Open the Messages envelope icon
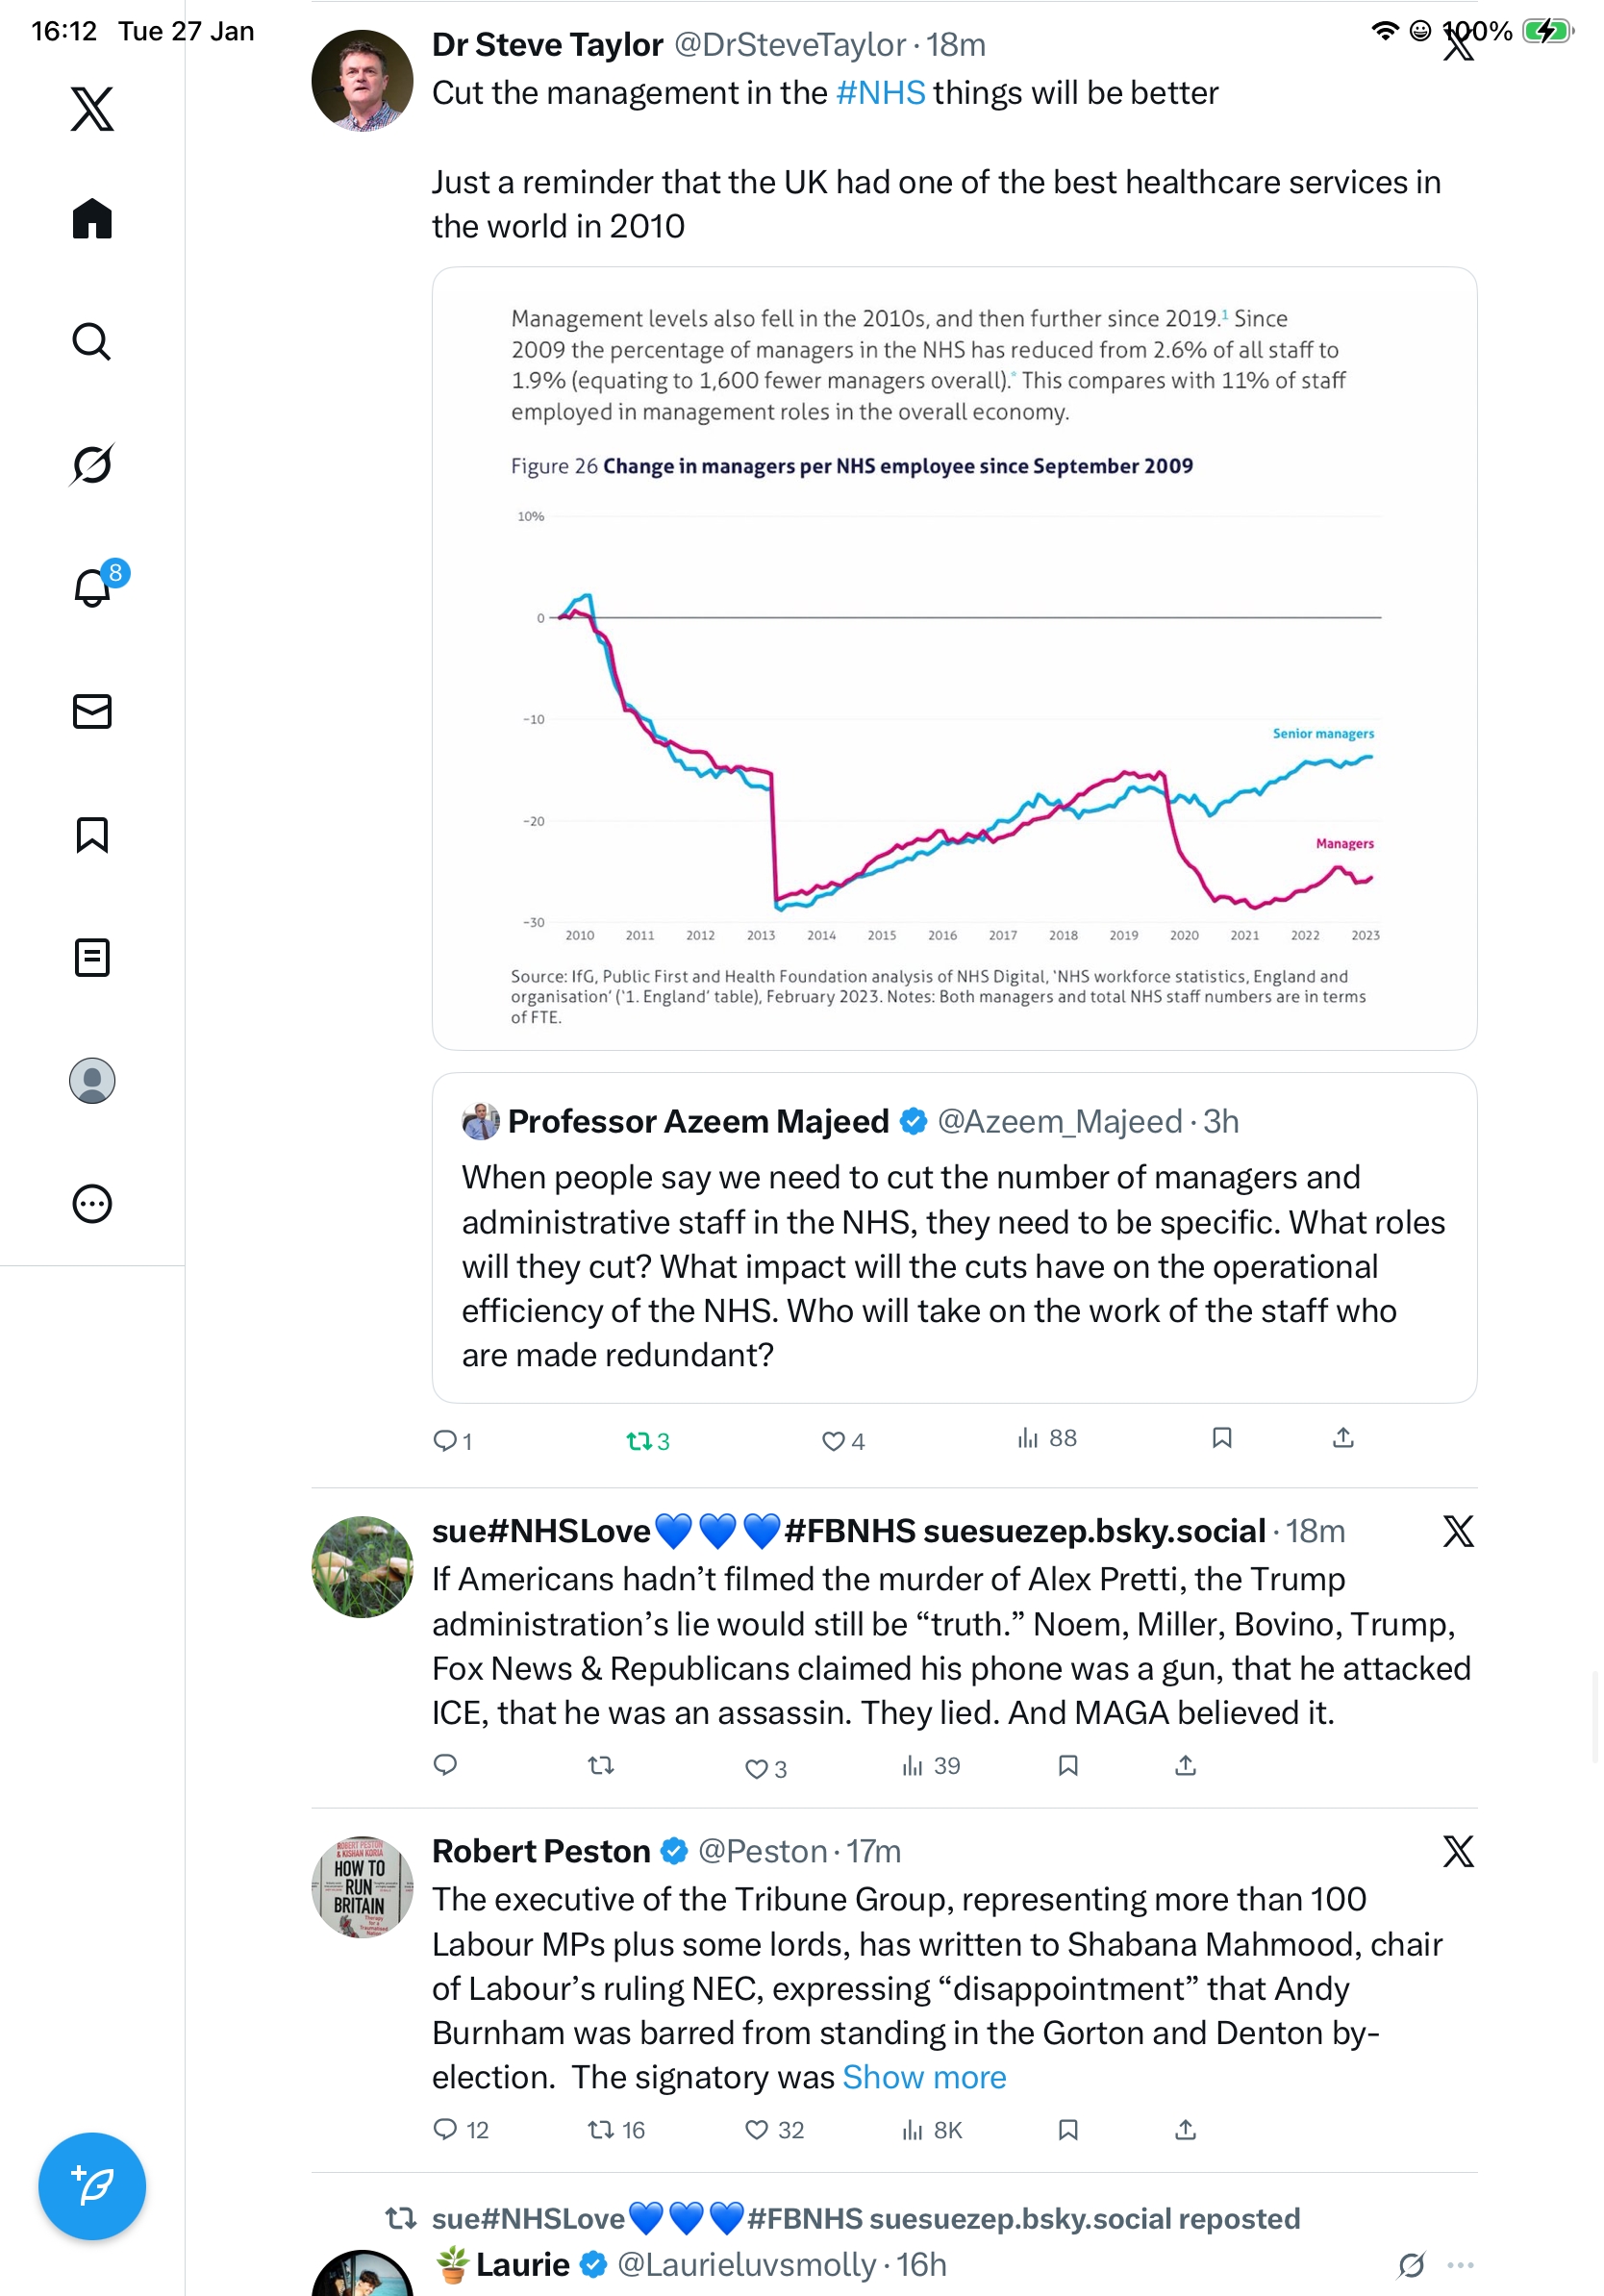 click(92, 711)
